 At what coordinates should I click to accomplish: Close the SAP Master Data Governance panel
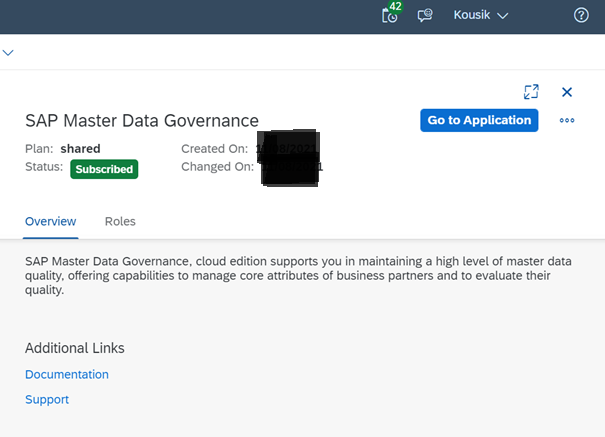[567, 92]
